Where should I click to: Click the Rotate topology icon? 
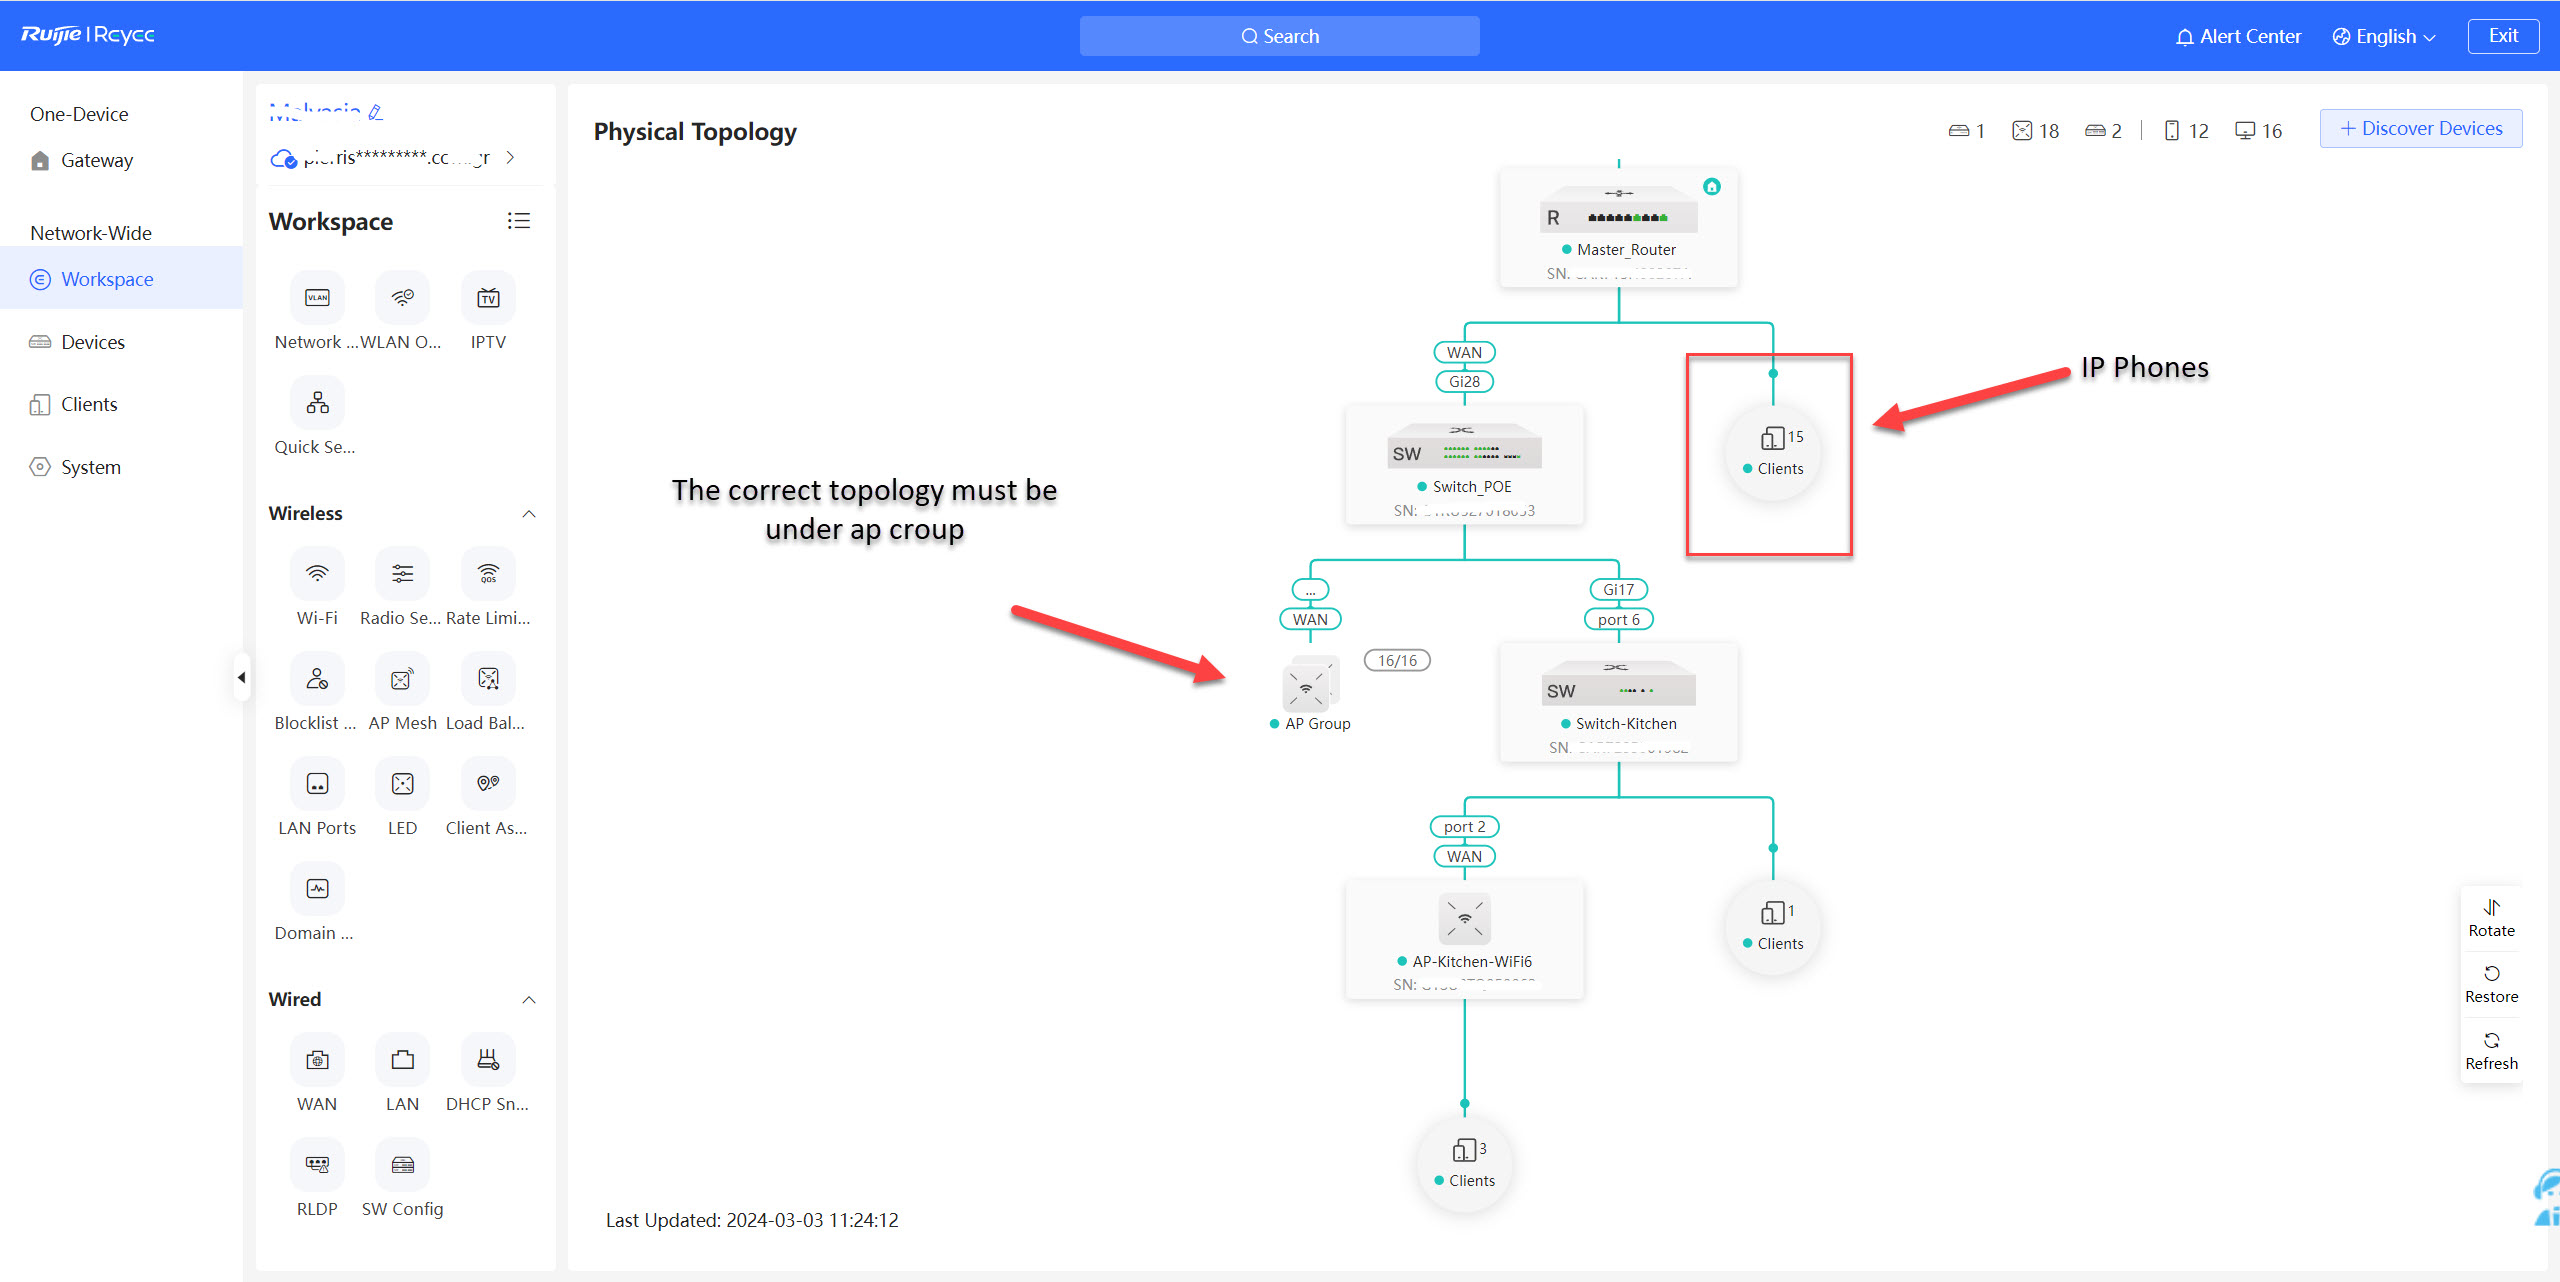2491,908
